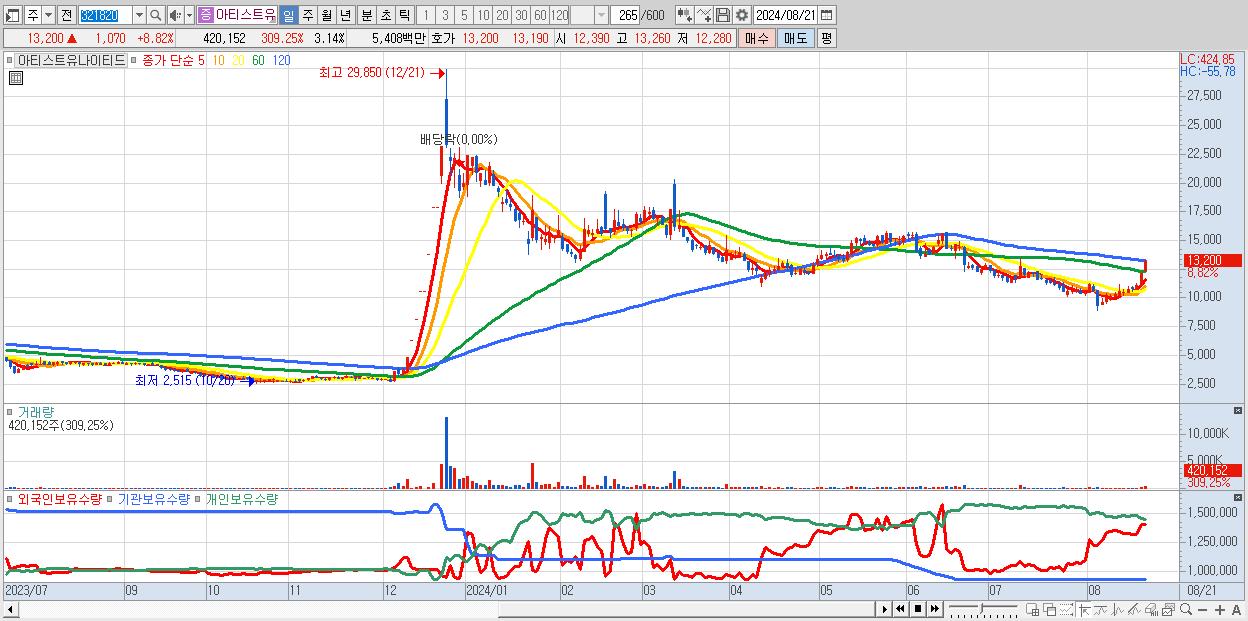This screenshot has height=621, width=1248.
Task: Click the panel toggle icon at toolbar start
Action: pyautogui.click(x=11, y=15)
